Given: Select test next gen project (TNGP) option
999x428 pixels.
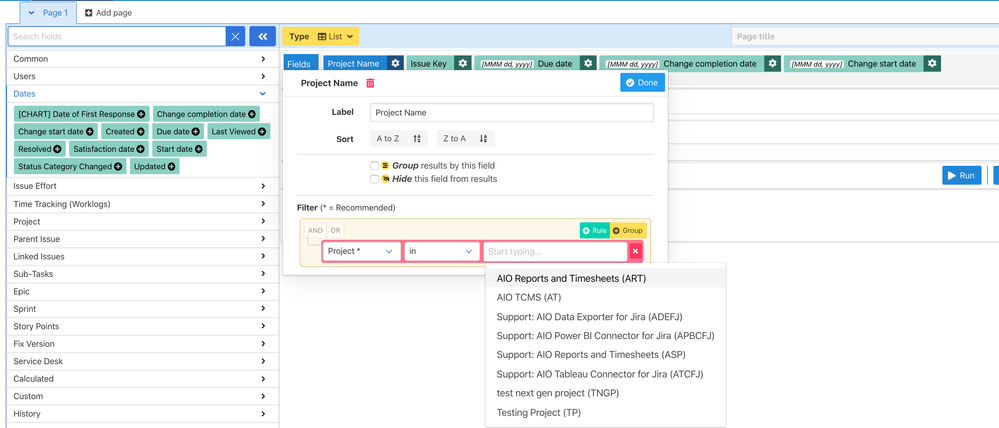Looking at the screenshot, I should pos(605,393).
